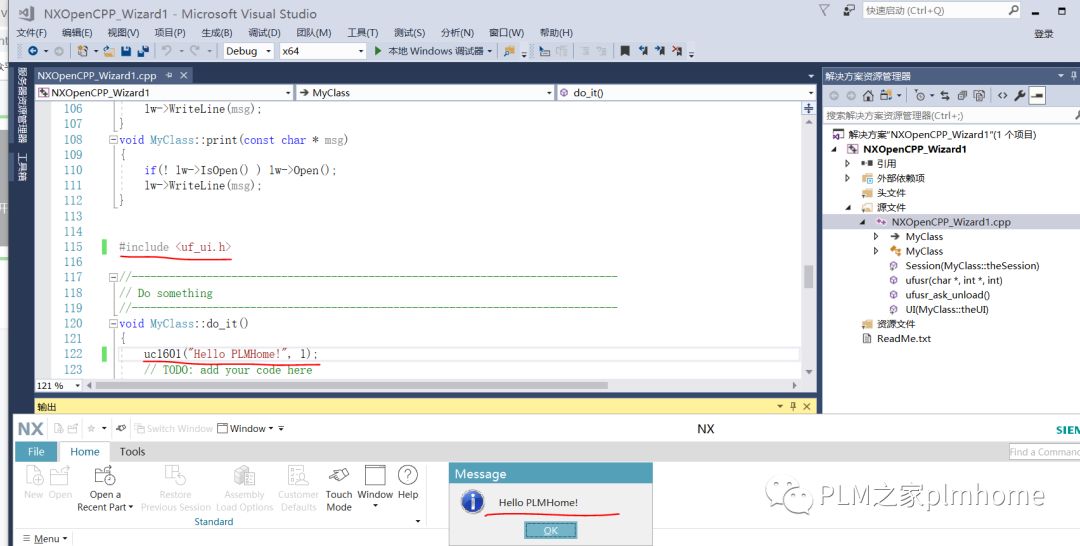Go to the previous bookmark
The image size is (1080, 546).
643,51
